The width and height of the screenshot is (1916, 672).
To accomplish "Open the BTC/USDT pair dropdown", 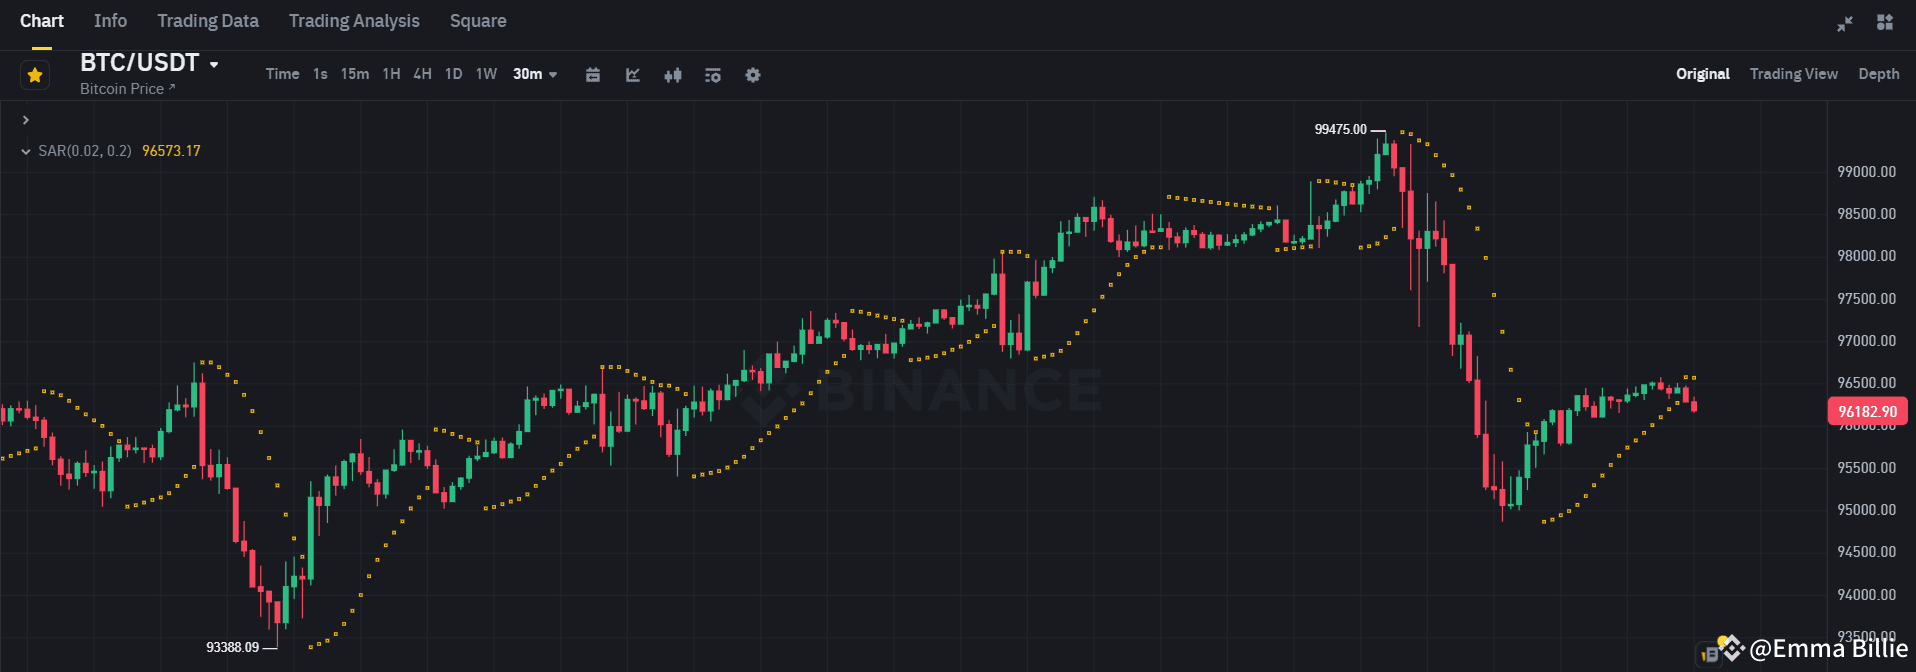I will (148, 62).
